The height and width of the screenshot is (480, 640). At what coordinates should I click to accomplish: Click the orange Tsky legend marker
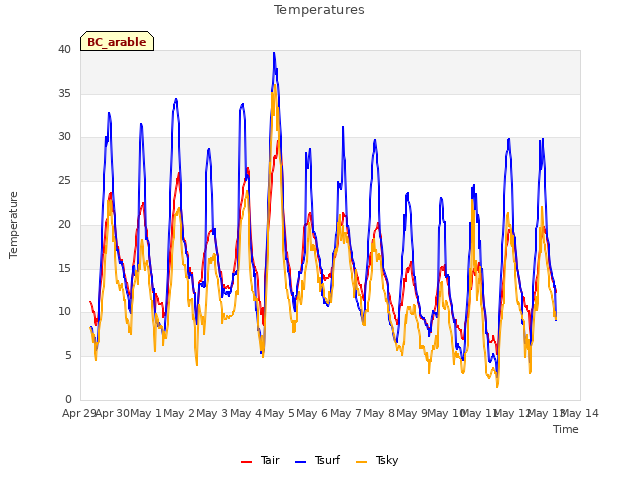coord(361,462)
